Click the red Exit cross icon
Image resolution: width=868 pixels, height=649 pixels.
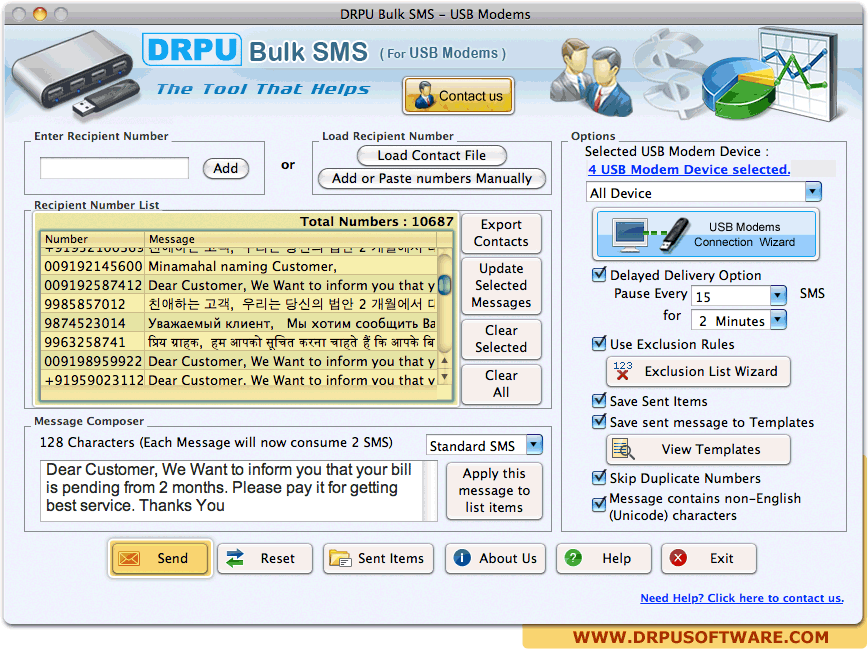point(678,558)
